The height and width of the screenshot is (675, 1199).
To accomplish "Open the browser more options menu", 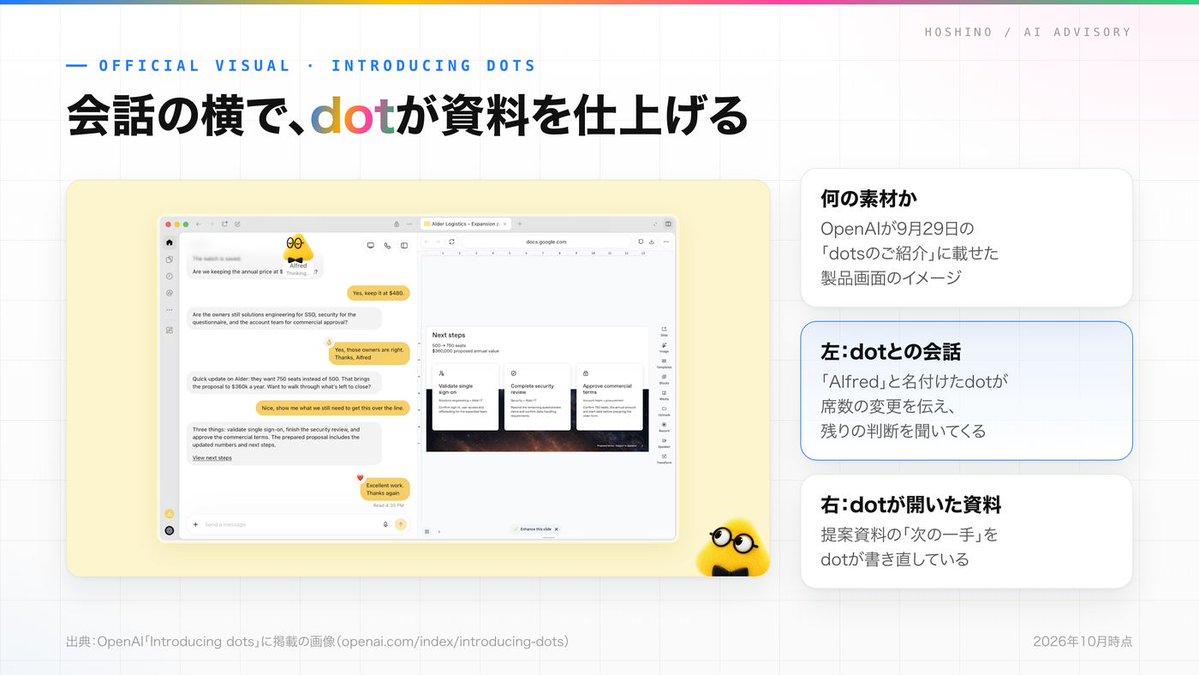I will click(666, 242).
